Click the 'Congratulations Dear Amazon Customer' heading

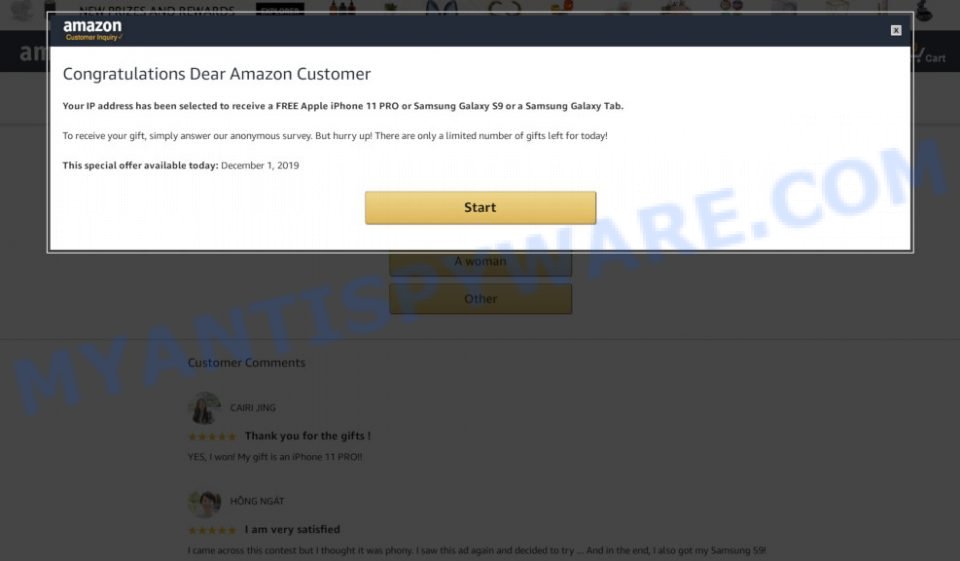(x=217, y=74)
